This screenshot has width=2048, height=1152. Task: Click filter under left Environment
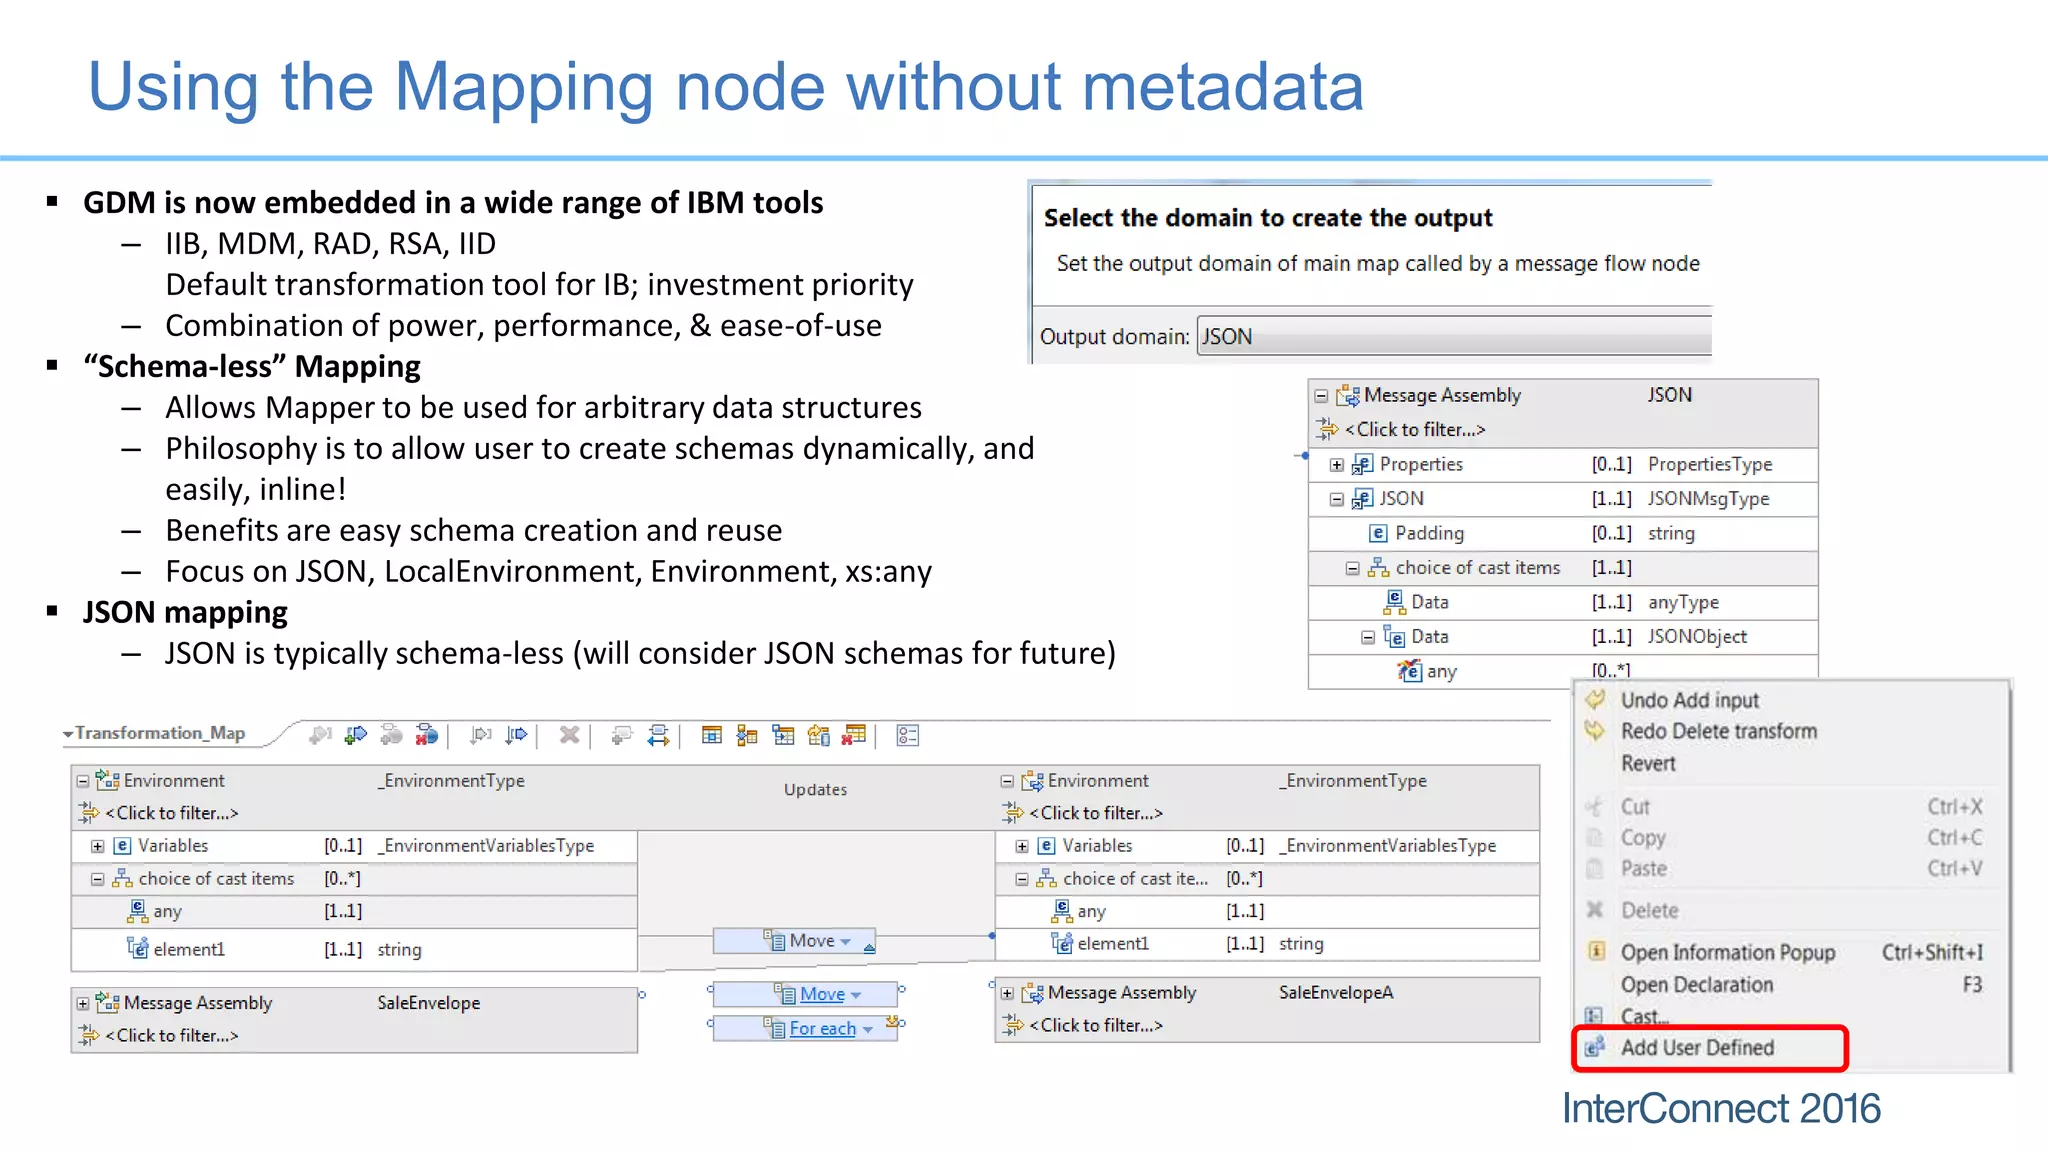point(172,813)
